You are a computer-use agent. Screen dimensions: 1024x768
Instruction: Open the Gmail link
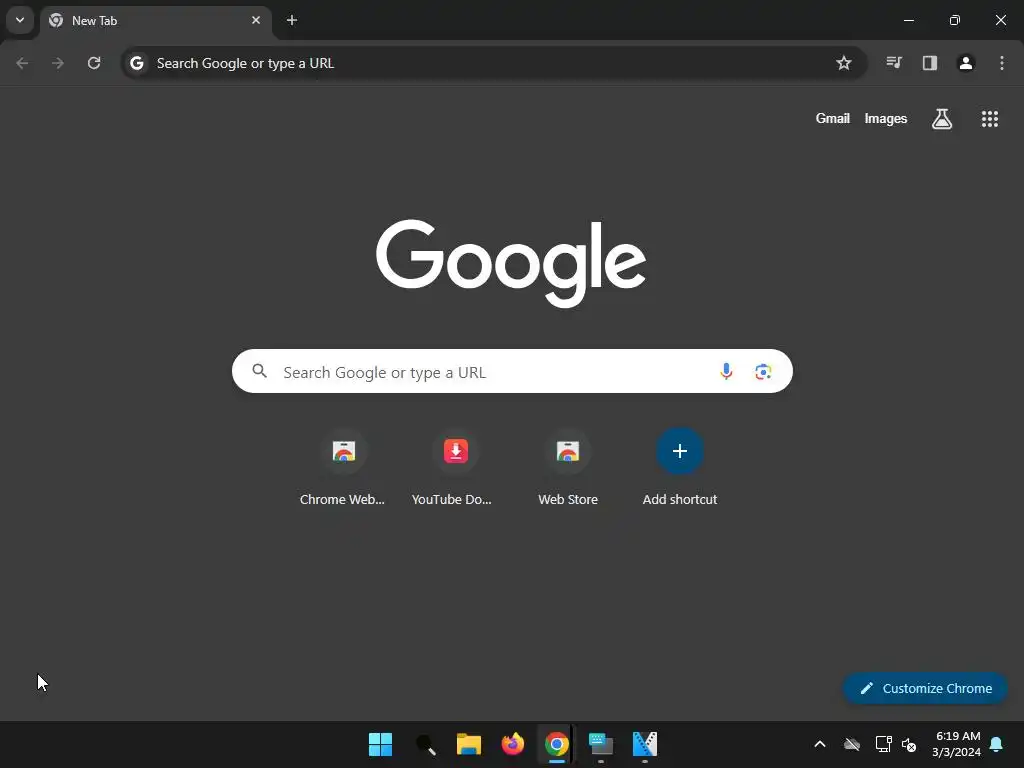pos(833,118)
